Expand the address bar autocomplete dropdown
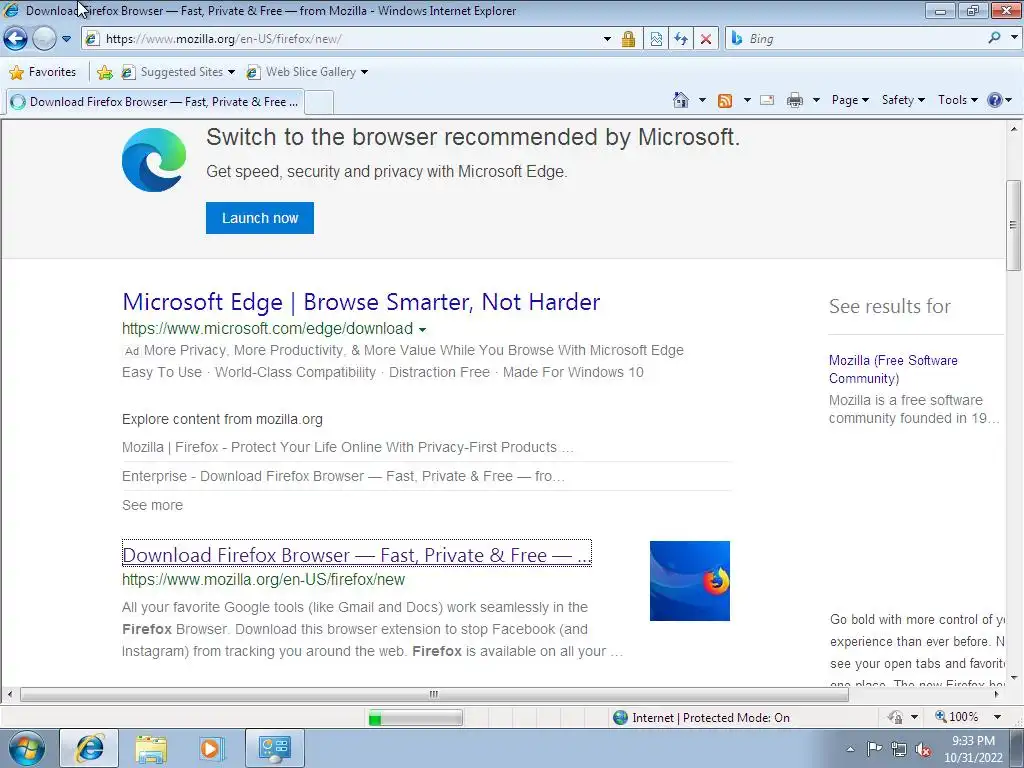 pyautogui.click(x=607, y=39)
